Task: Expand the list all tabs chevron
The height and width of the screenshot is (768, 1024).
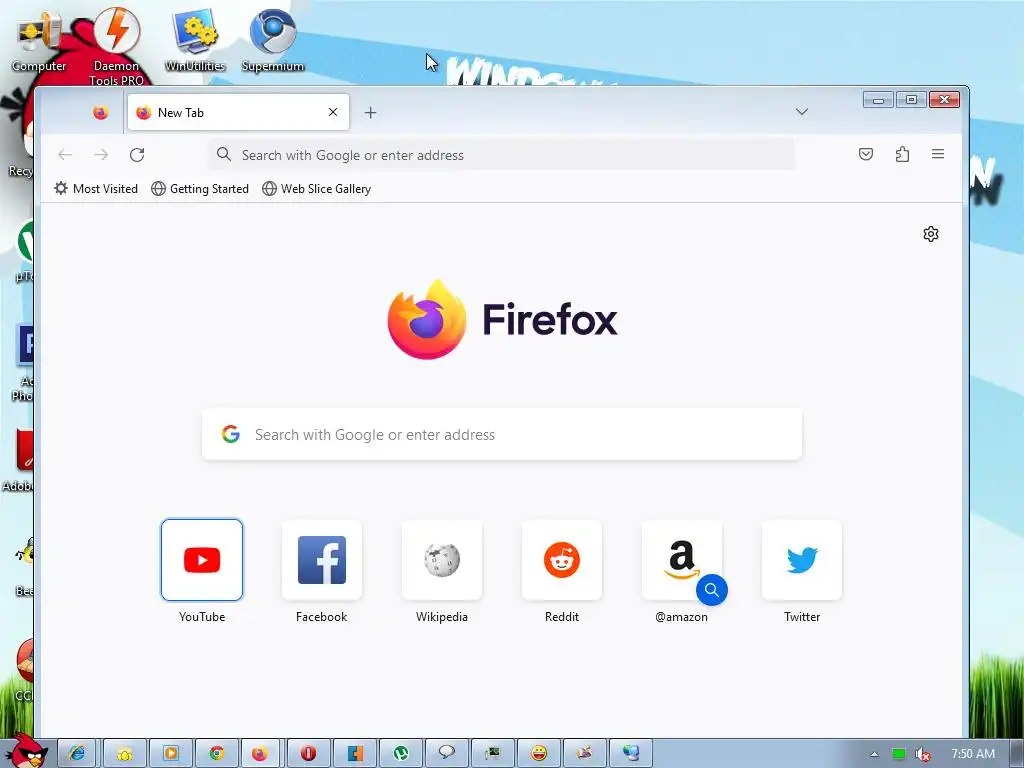Action: click(802, 112)
